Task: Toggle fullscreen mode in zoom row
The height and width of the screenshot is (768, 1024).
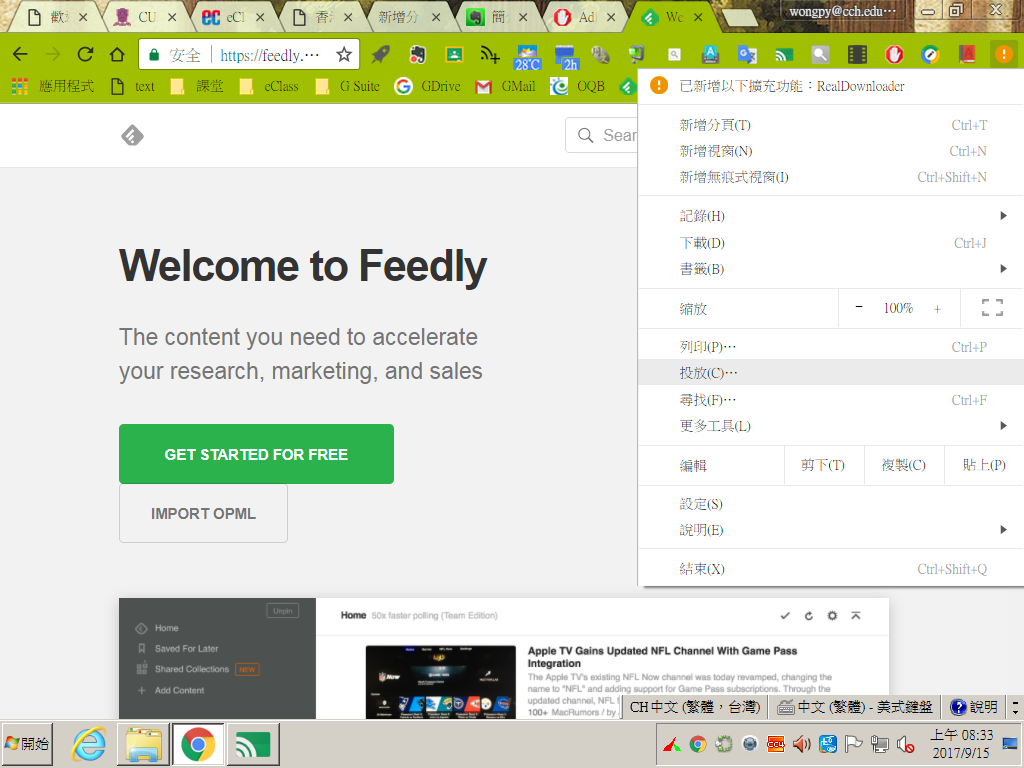Action: click(x=992, y=308)
